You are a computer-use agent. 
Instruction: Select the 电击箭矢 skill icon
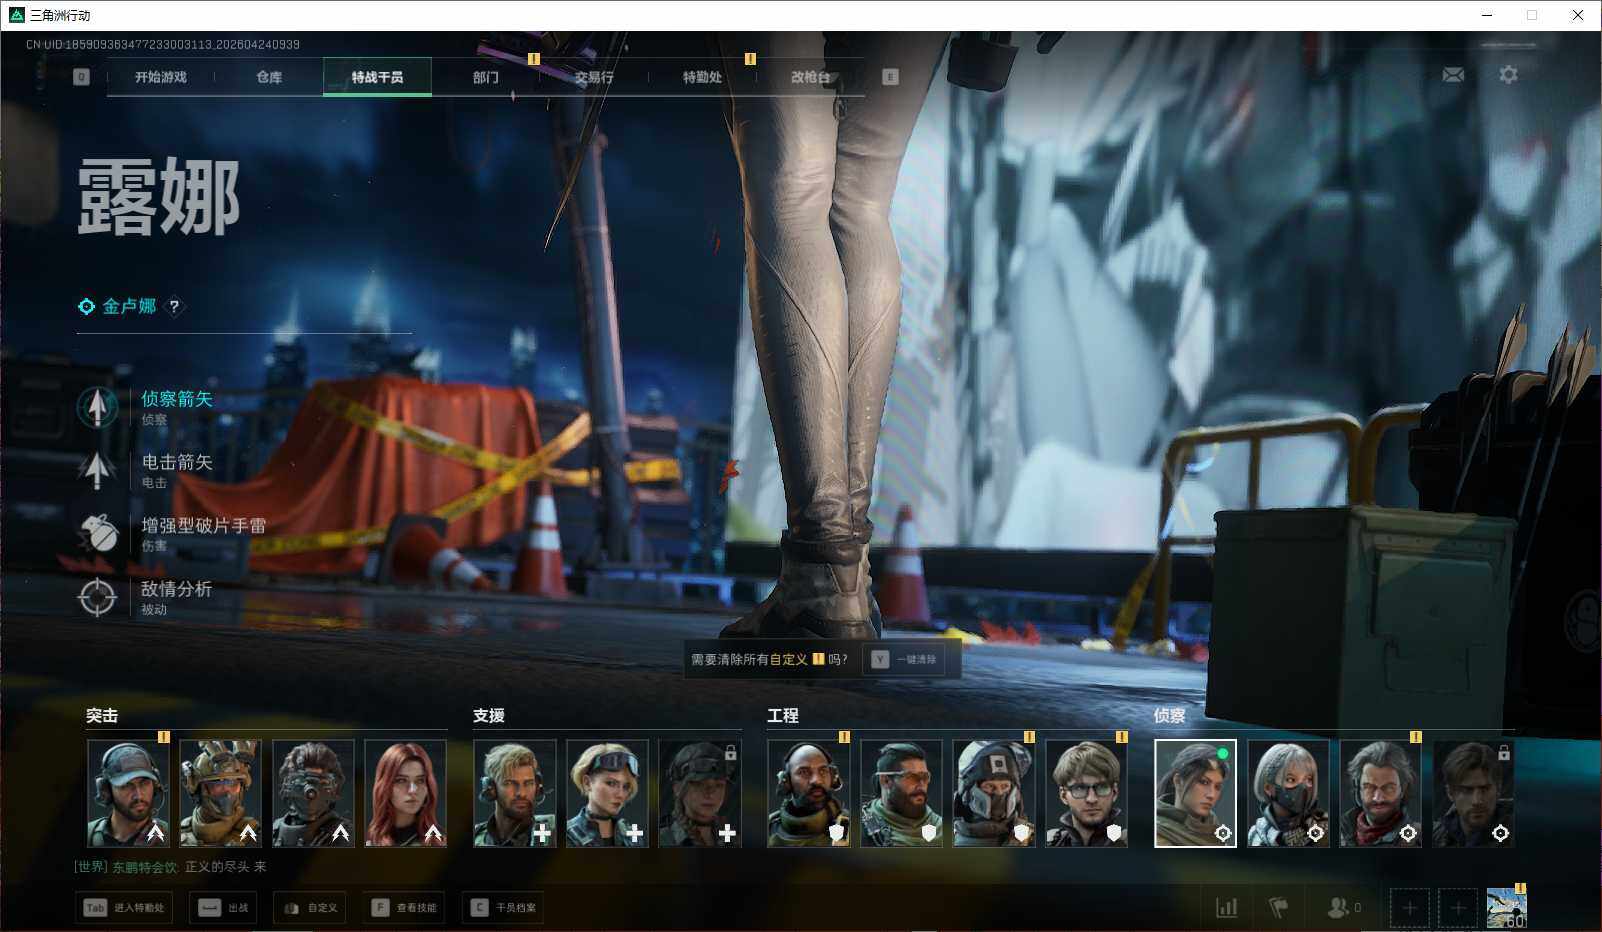[x=97, y=470]
